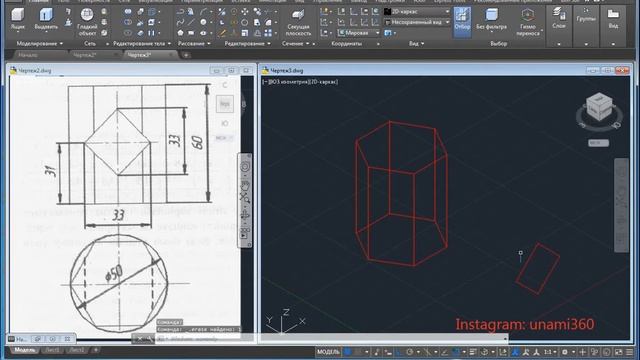Toggle polar tracking in status bar
Image resolution: width=640 pixels, height=360 pixels.
click(410, 352)
